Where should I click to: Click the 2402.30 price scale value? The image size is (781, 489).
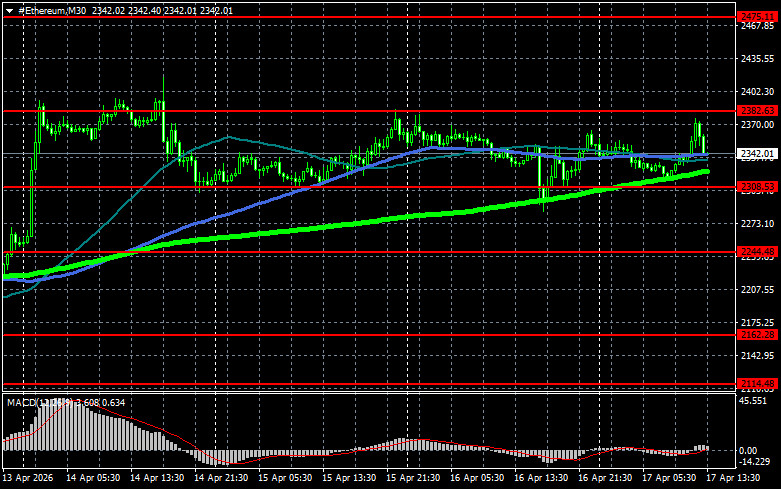757,92
